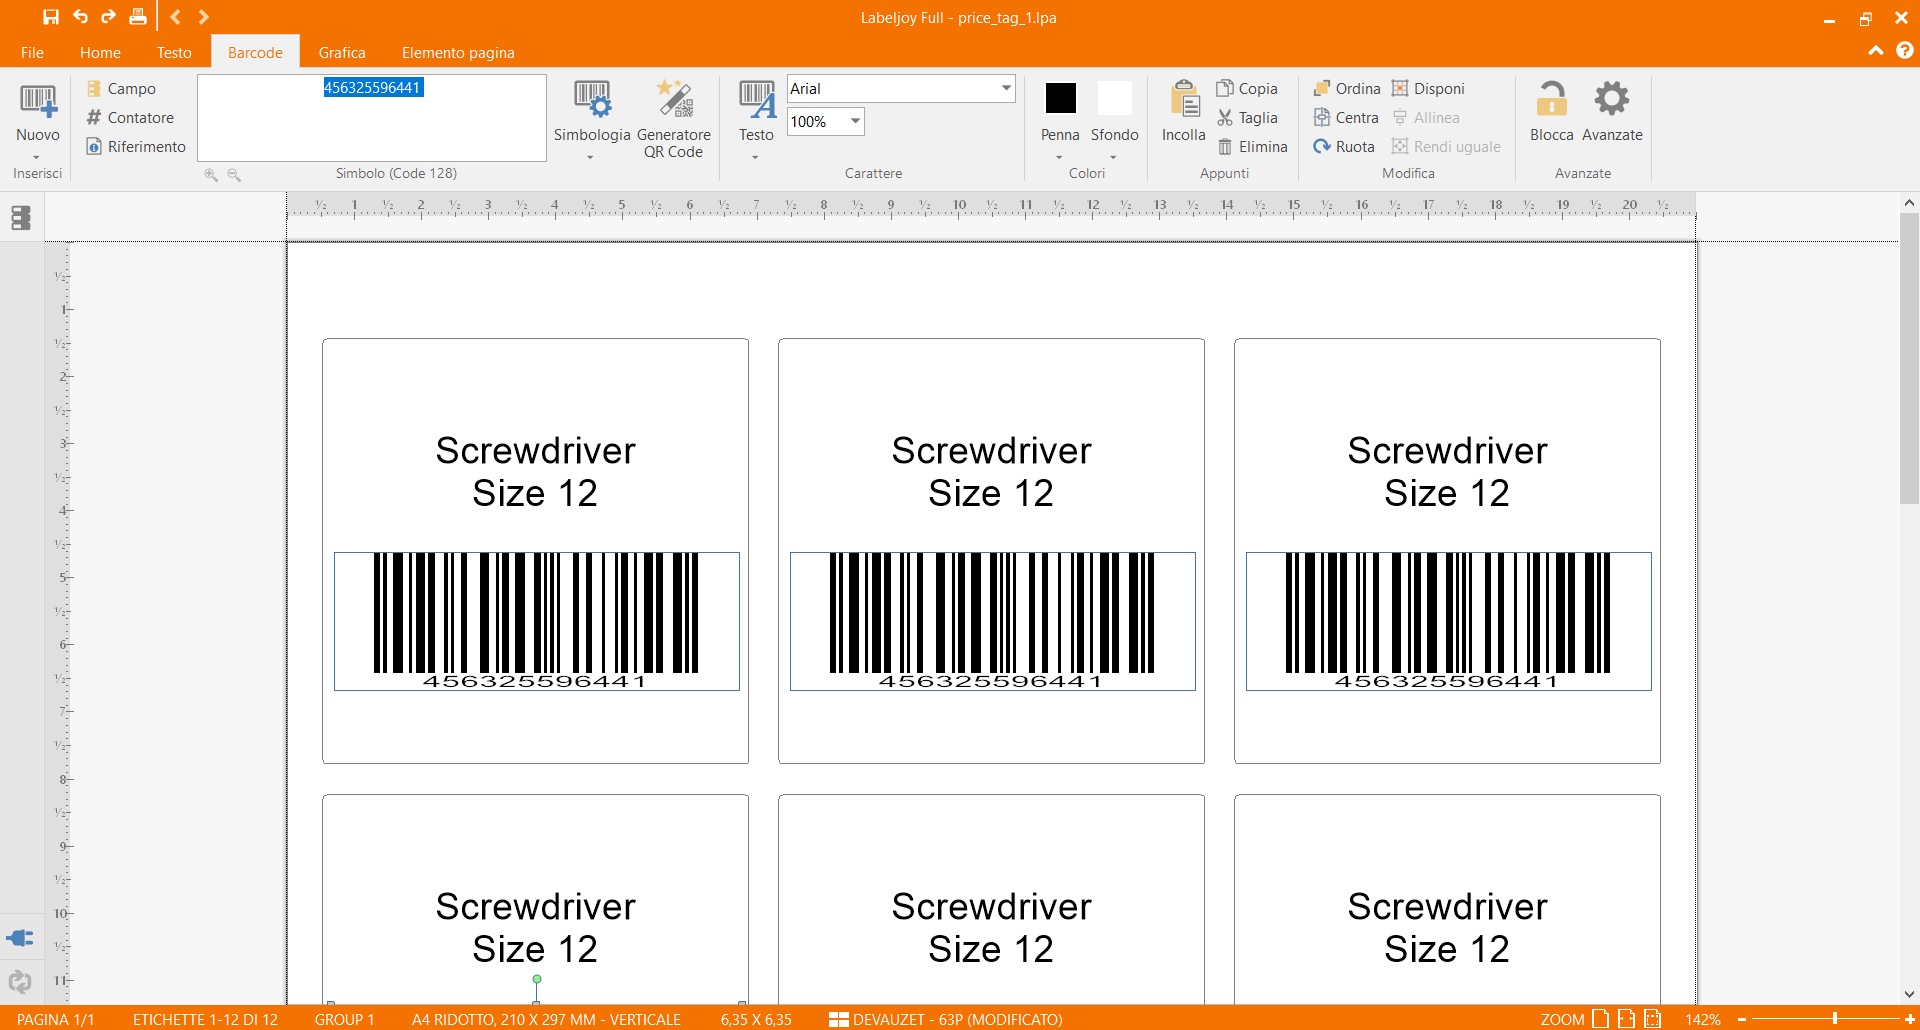Viewport: 1920px width, 1030px height.
Task: Open the Arial font dropdown
Action: (1005, 88)
